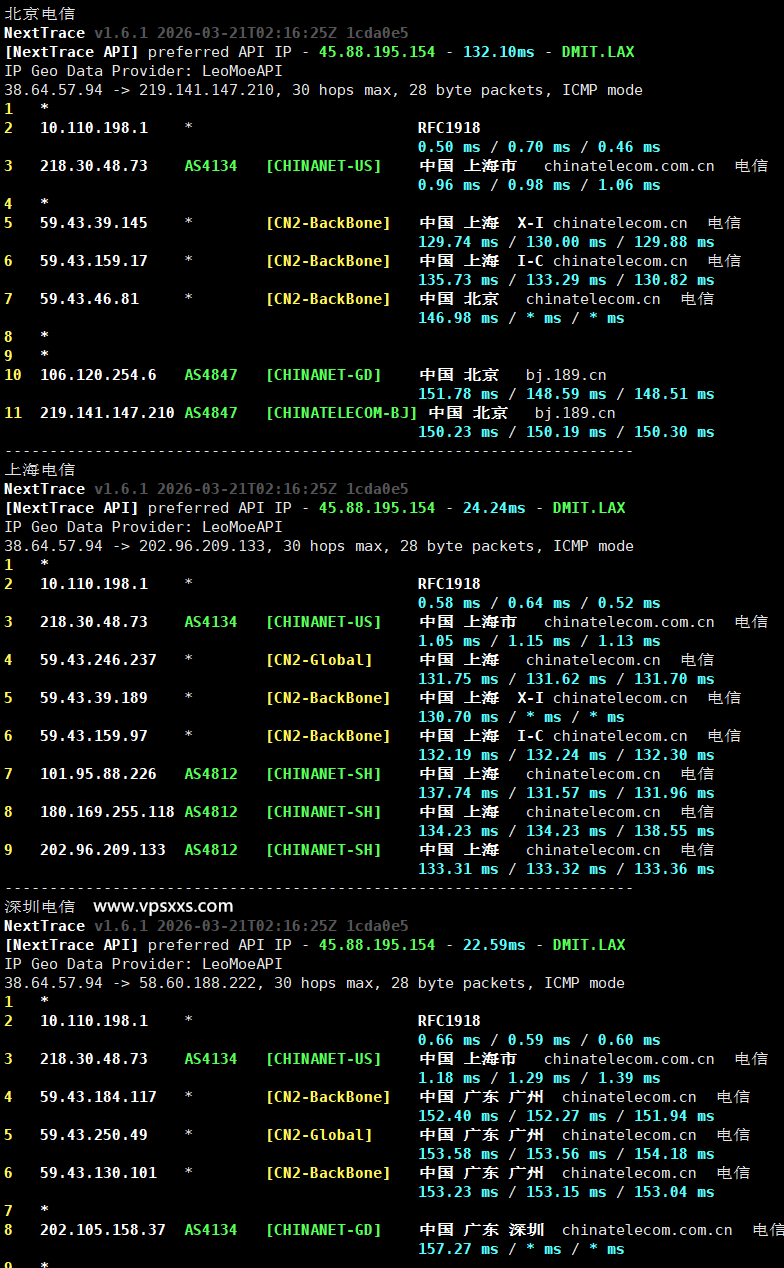This screenshot has height=1268, width=784.
Task: Click hop IP address 59.43.46.81
Action: point(89,299)
